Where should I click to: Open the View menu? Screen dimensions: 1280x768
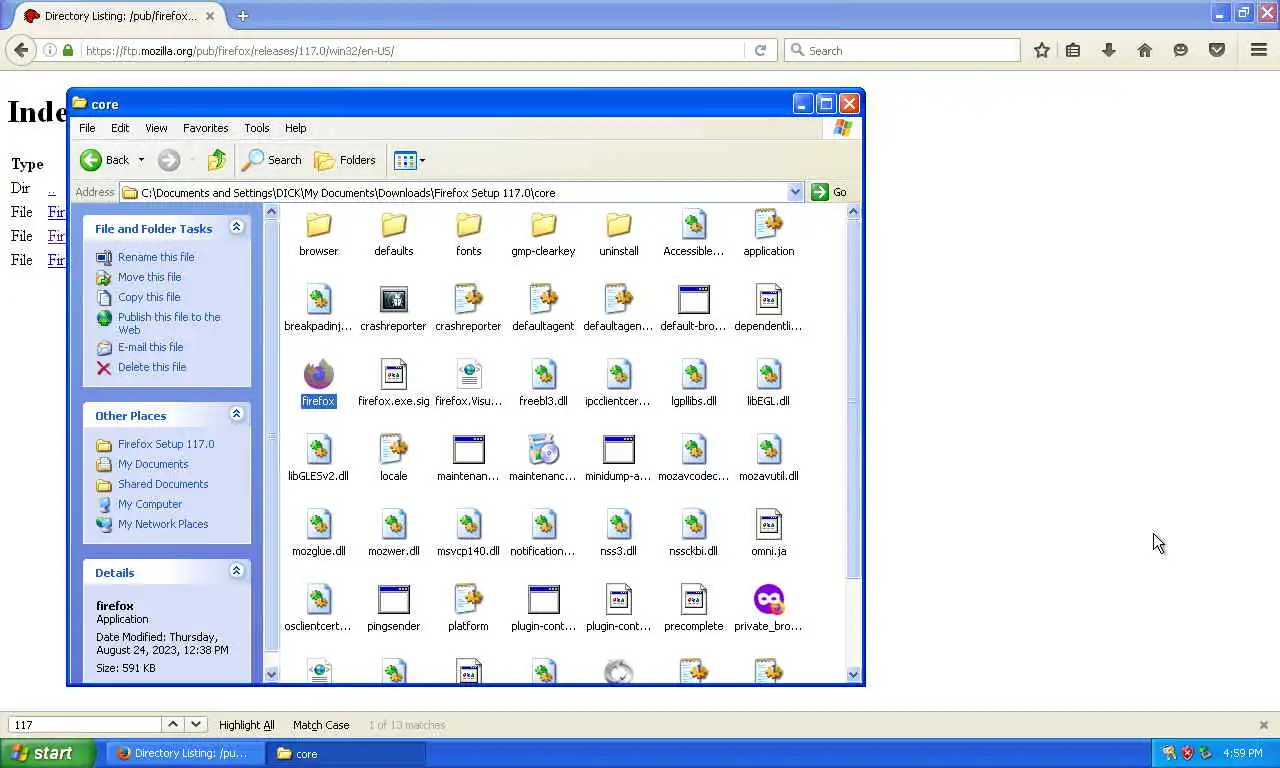156,128
